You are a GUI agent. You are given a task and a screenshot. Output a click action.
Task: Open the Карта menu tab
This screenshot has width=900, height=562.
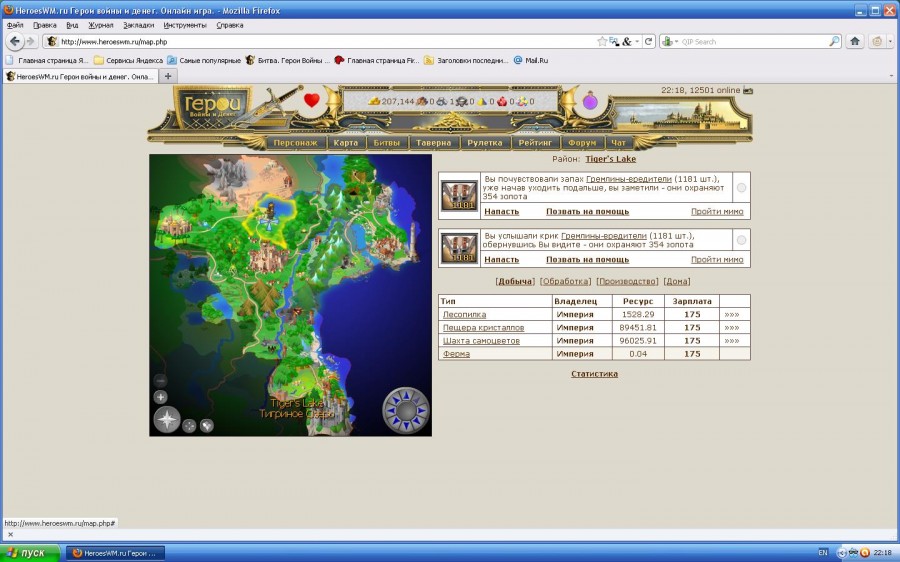(x=346, y=143)
